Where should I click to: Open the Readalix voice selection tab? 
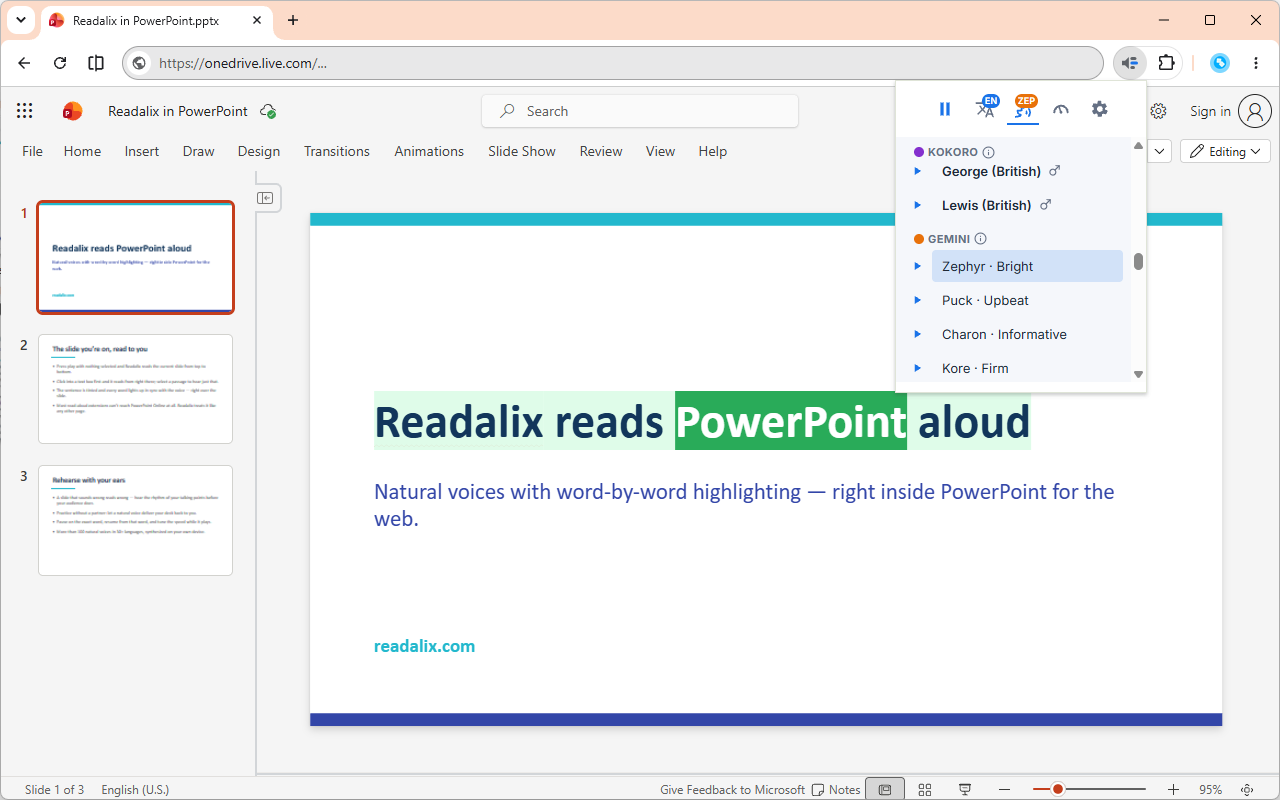(x=1023, y=108)
